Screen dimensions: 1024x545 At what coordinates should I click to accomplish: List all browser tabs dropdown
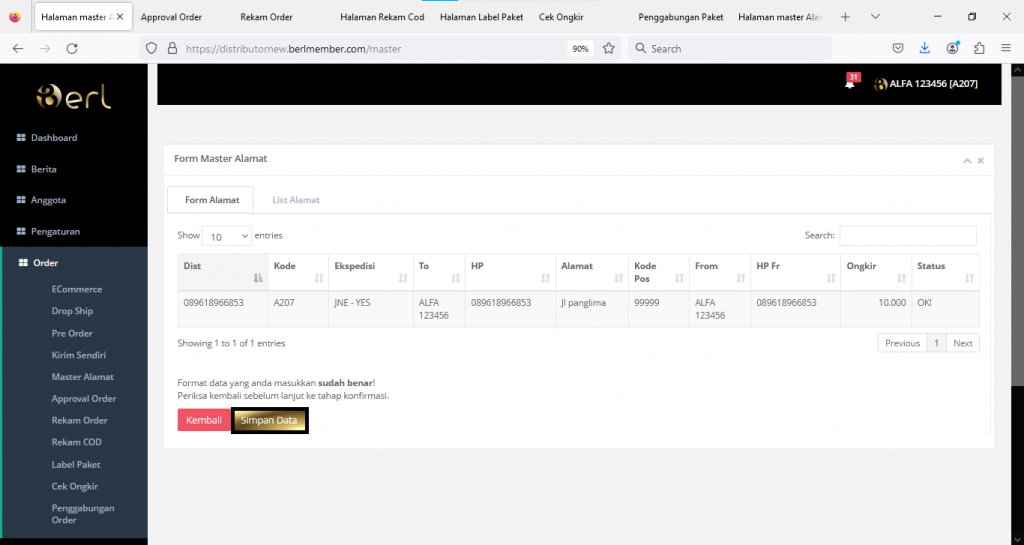point(876,17)
